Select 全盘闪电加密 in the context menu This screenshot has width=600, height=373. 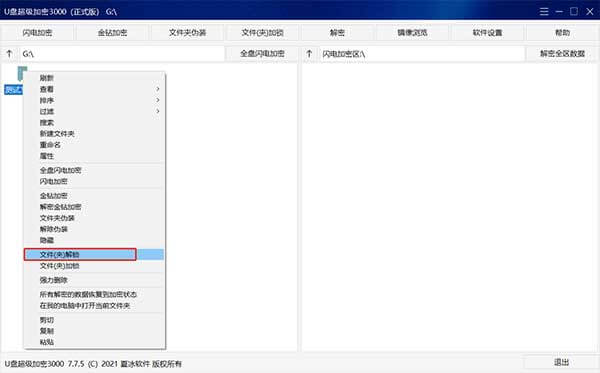[94, 170]
